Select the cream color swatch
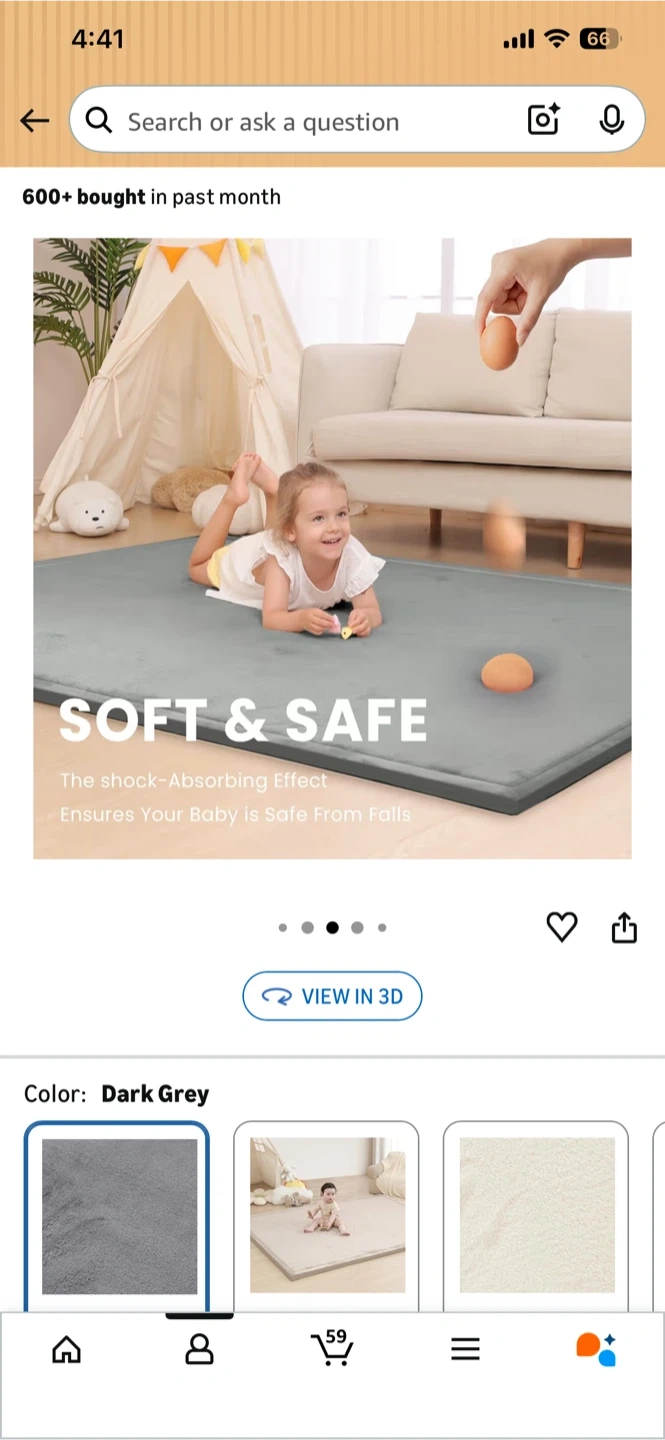The width and height of the screenshot is (665, 1440). (x=537, y=1215)
